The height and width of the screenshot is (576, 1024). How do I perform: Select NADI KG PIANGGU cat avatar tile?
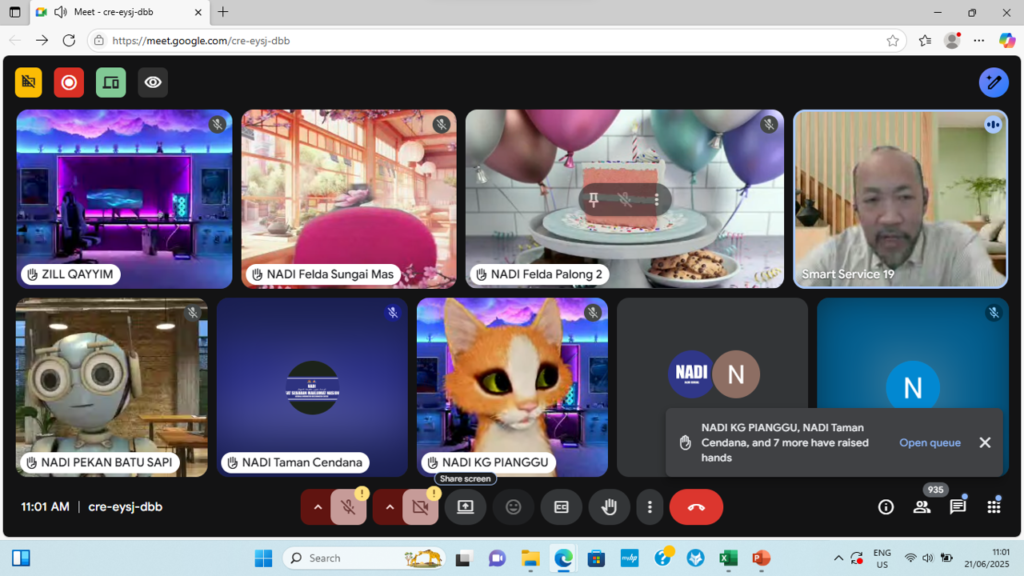512,388
